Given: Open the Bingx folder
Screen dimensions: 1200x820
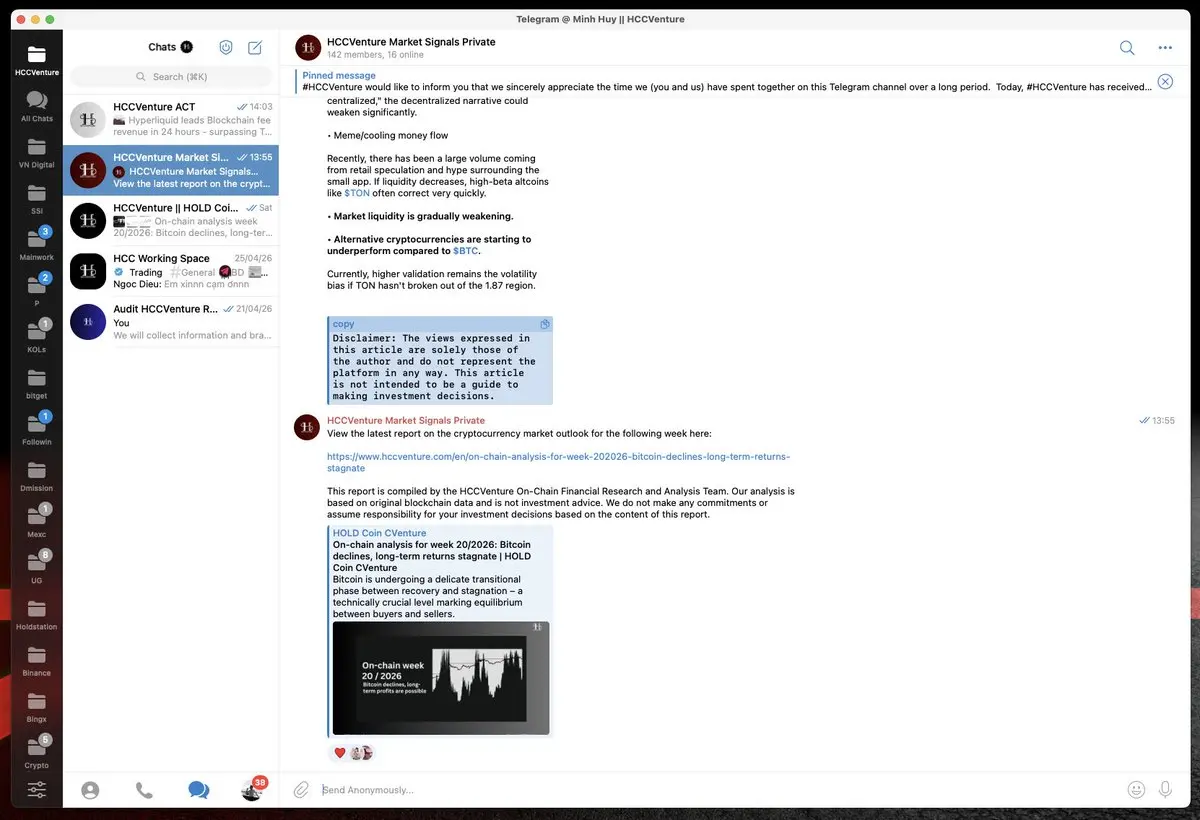Looking at the screenshot, I should click(37, 706).
